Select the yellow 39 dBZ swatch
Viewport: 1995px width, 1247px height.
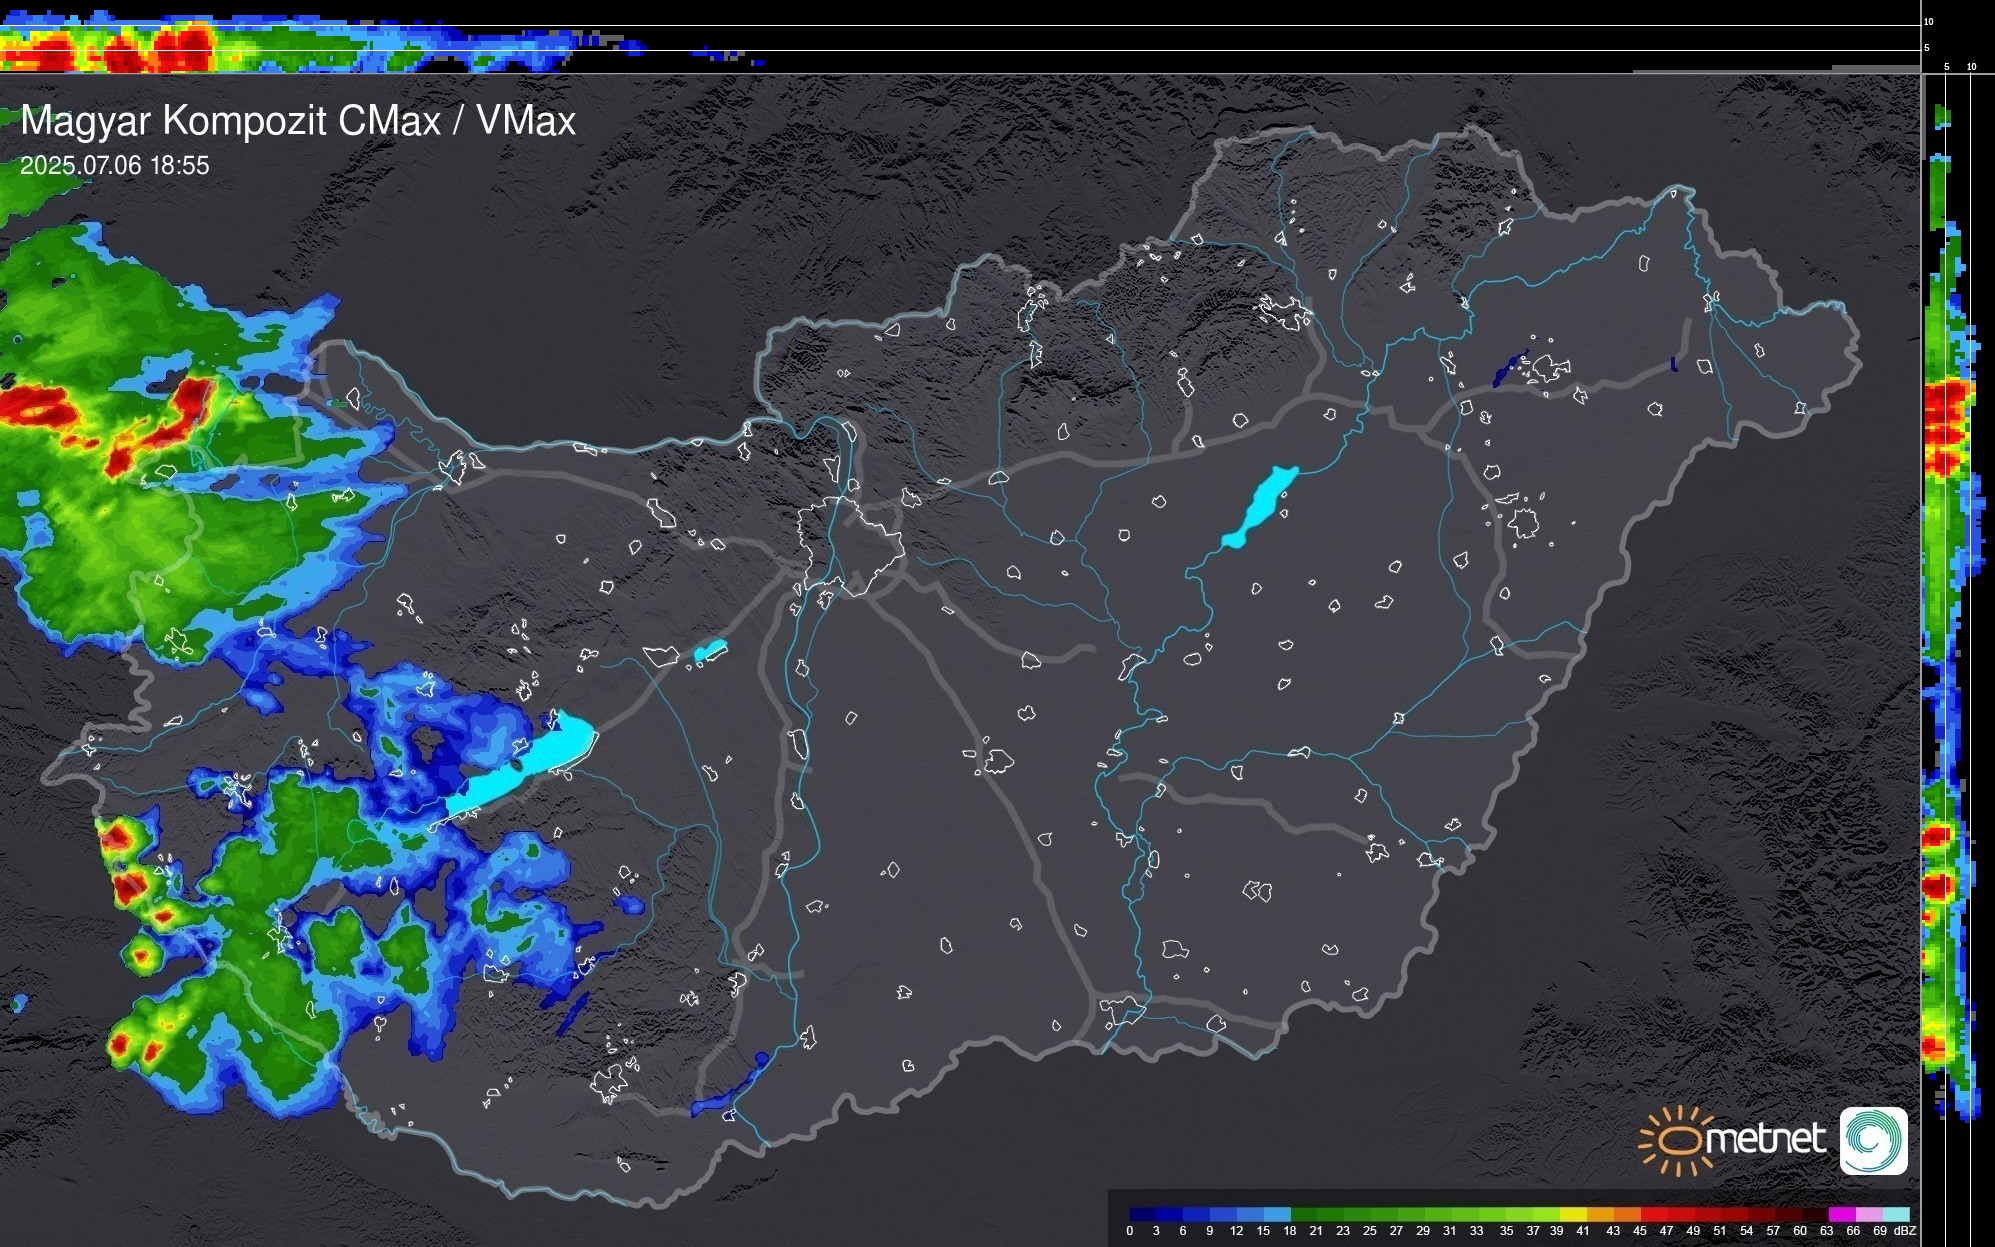click(x=1573, y=1214)
